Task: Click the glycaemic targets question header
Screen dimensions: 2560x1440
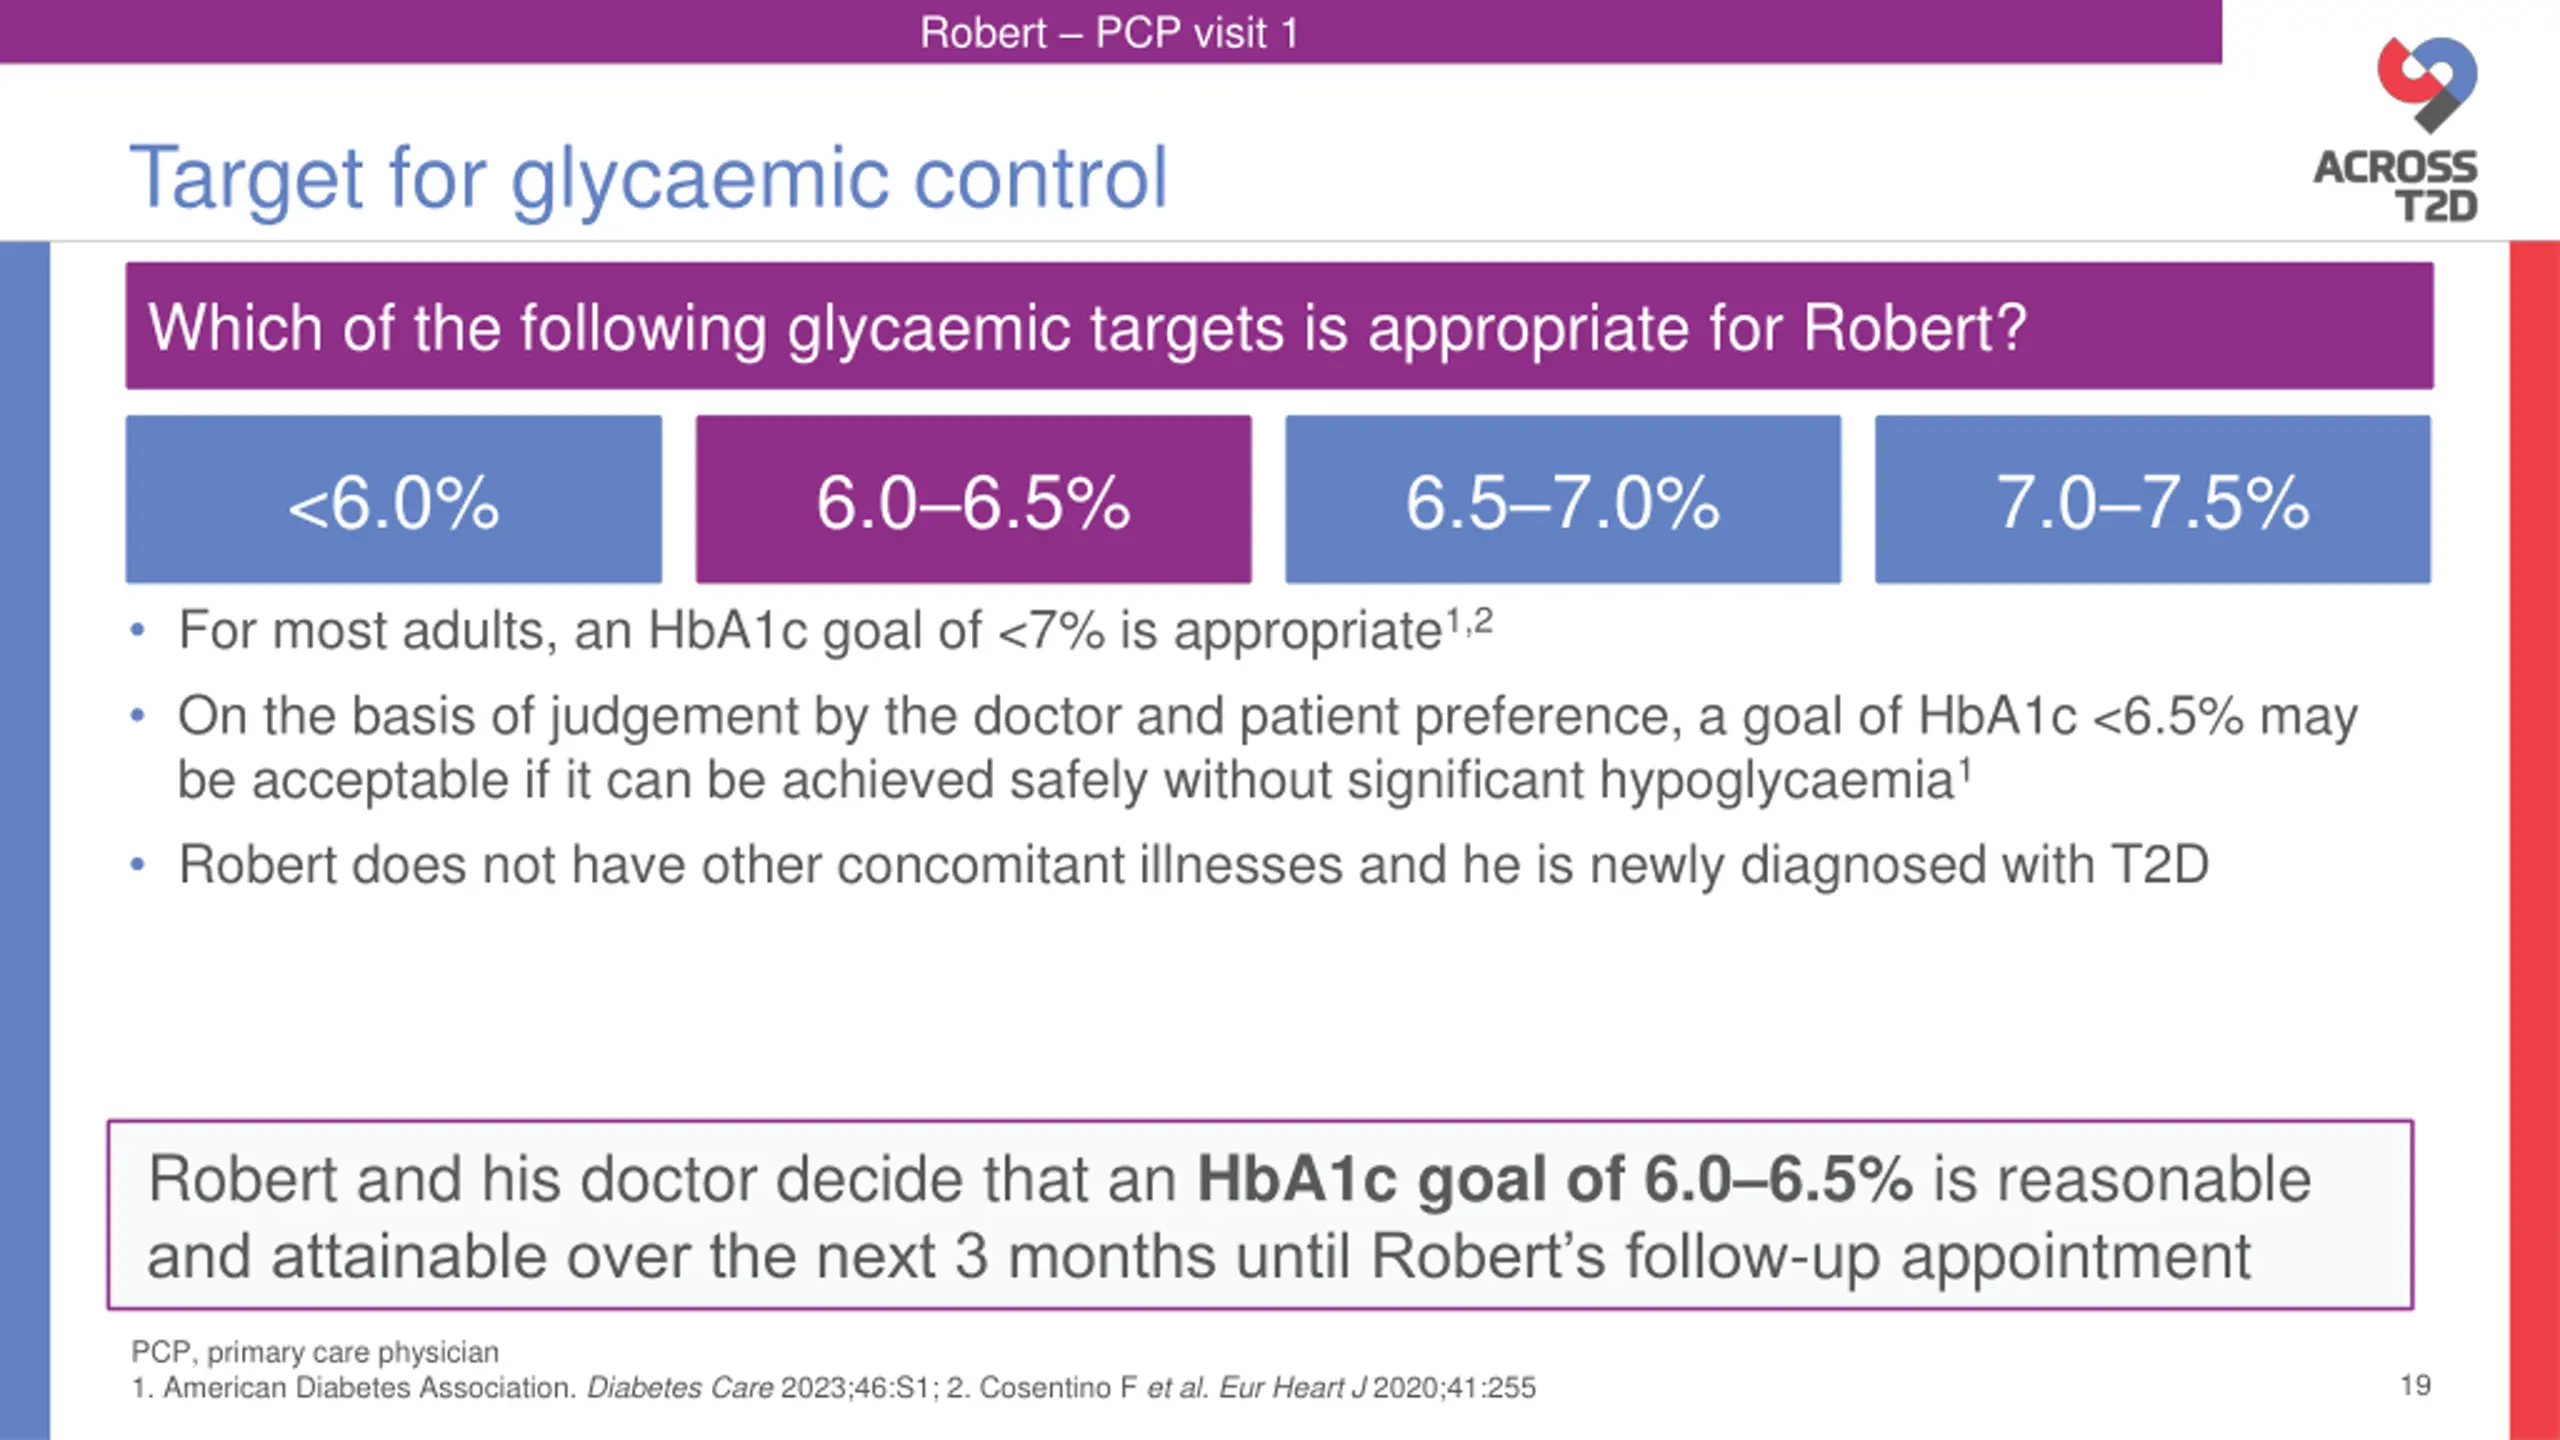Action: 1279,326
